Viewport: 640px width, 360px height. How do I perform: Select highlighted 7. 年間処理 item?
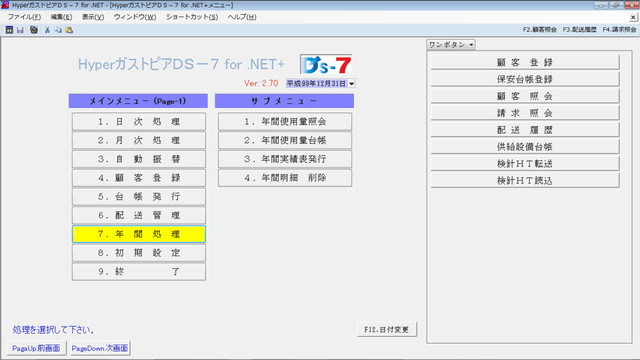(x=139, y=234)
